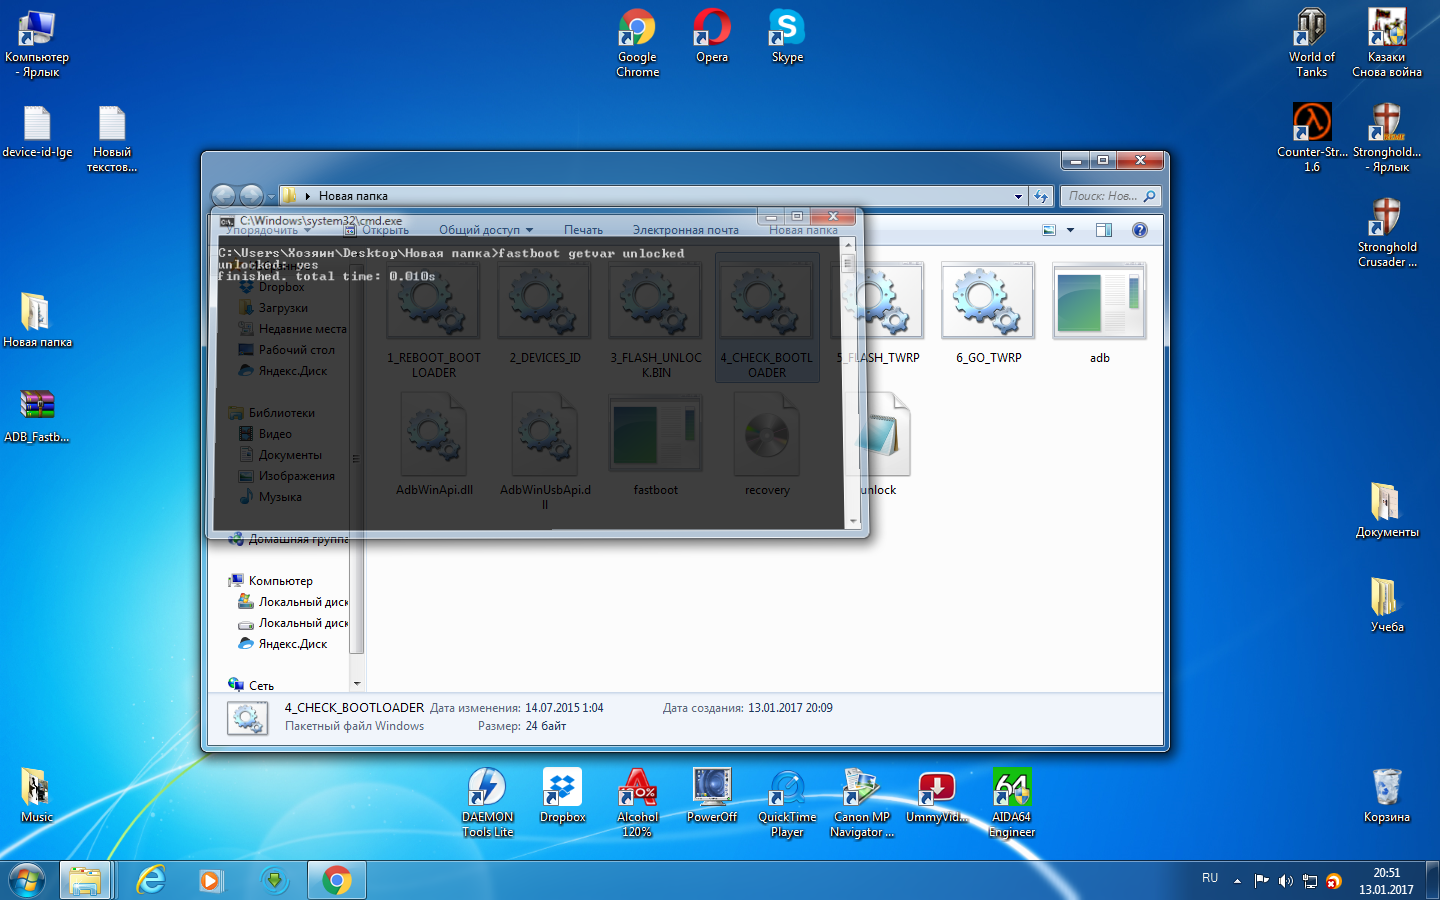Open the volume control in tray
The image size is (1440, 900).
[1286, 881]
